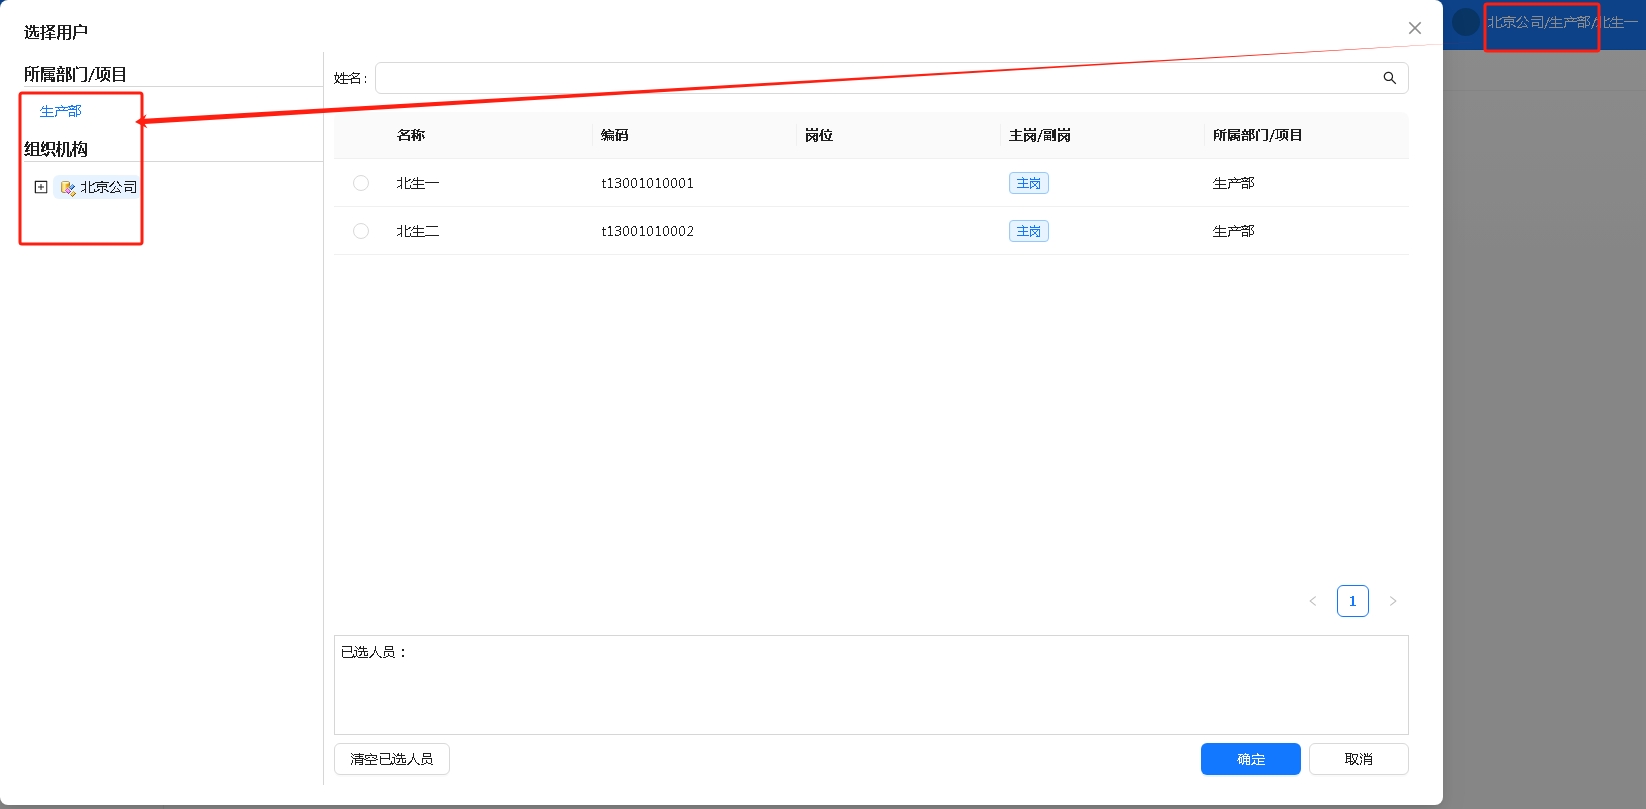Click the 北京公司 organization folder icon

[x=68, y=187]
